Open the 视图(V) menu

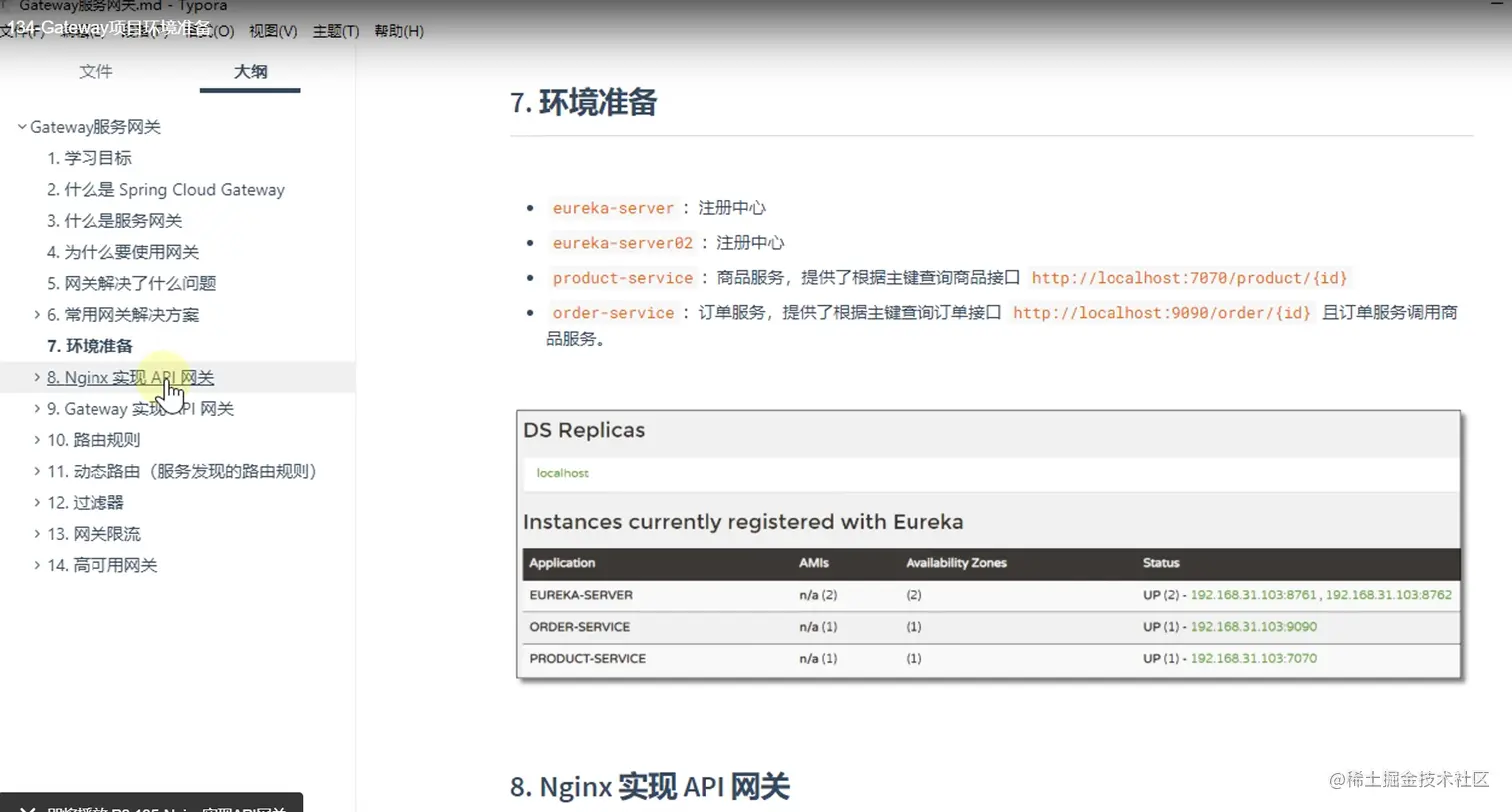click(273, 31)
